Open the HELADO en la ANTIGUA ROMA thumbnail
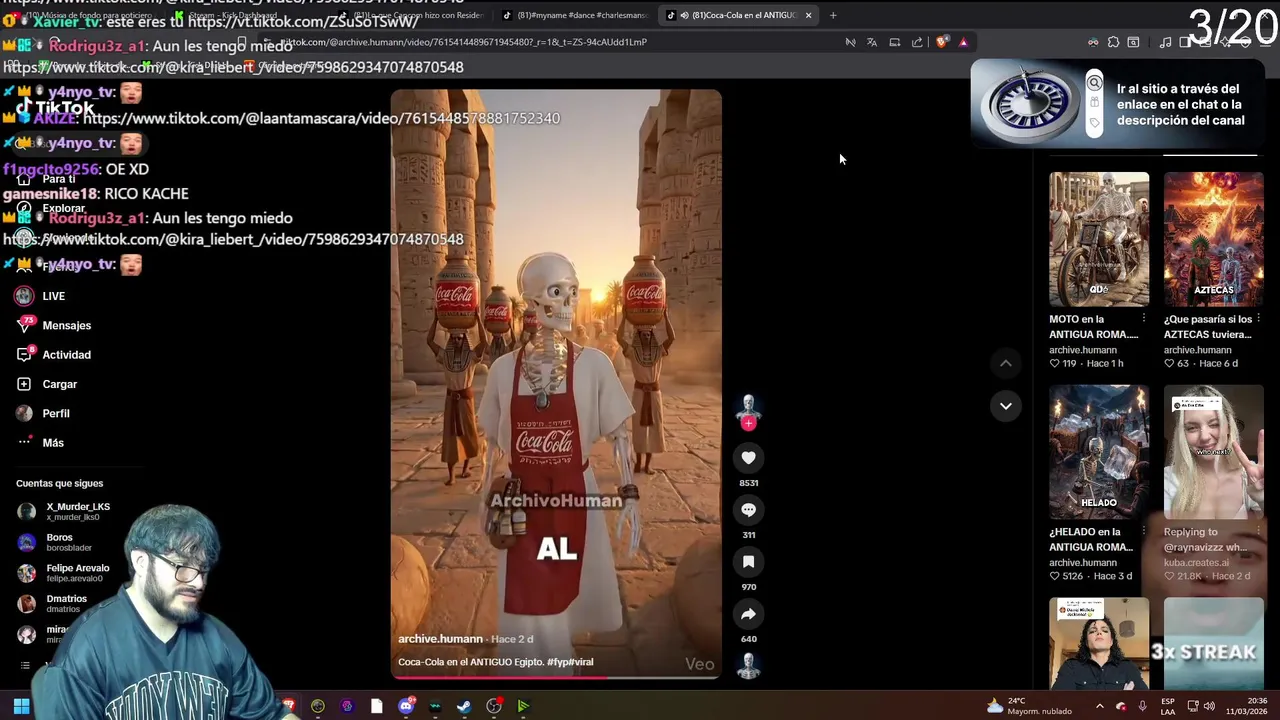The height and width of the screenshot is (720, 1280). [x=1099, y=452]
